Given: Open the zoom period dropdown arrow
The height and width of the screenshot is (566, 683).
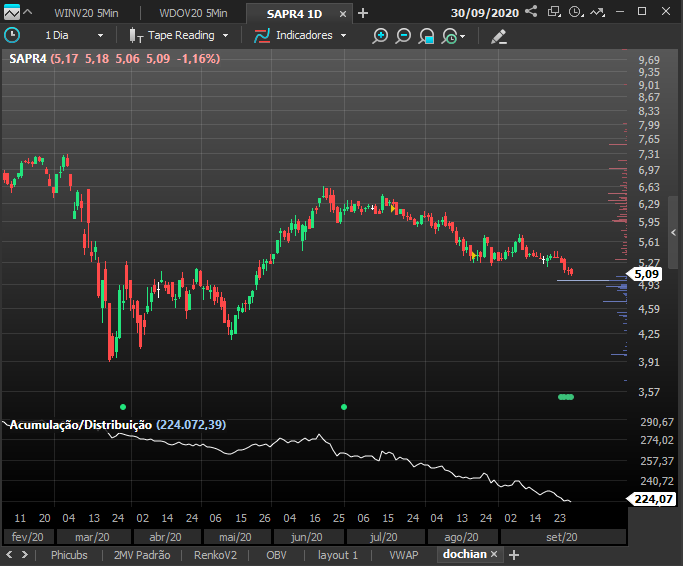Looking at the screenshot, I should click(463, 36).
